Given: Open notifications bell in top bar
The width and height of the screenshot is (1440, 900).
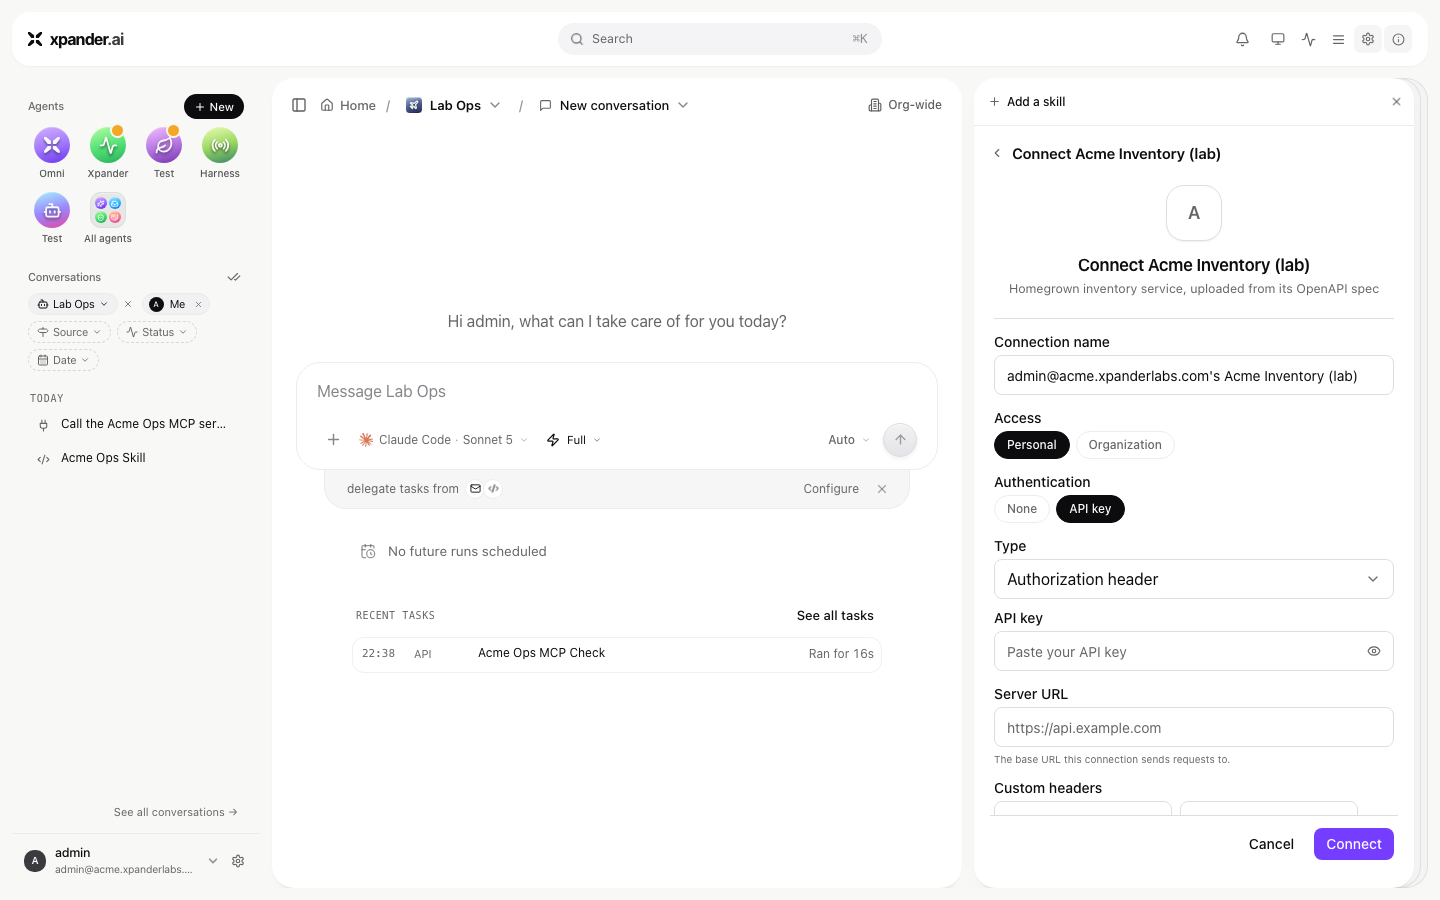Looking at the screenshot, I should (1242, 39).
